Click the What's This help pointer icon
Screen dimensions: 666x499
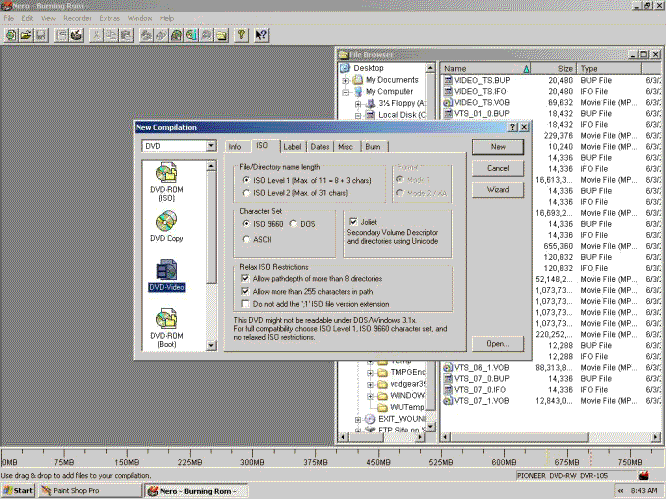click(261, 35)
